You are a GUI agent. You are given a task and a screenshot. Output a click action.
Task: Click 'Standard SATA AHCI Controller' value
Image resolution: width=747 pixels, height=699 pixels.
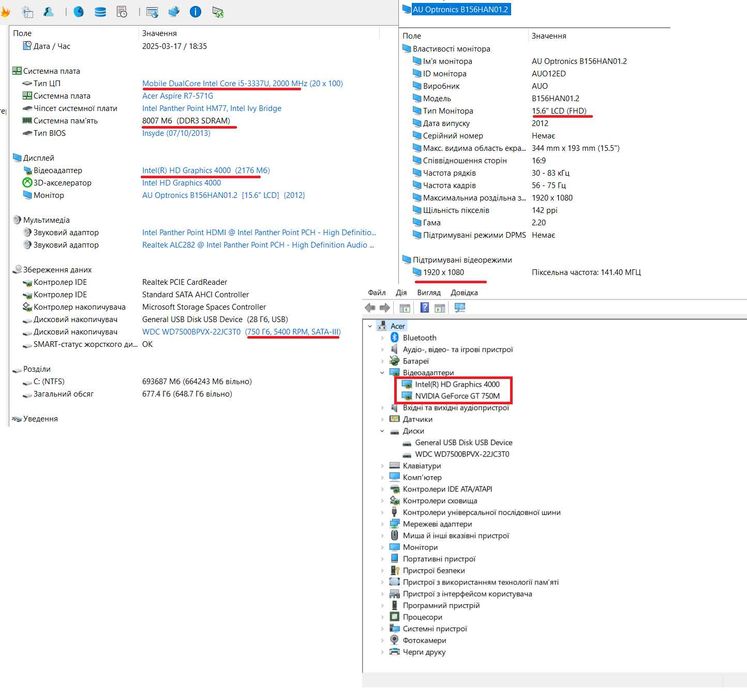click(195, 294)
